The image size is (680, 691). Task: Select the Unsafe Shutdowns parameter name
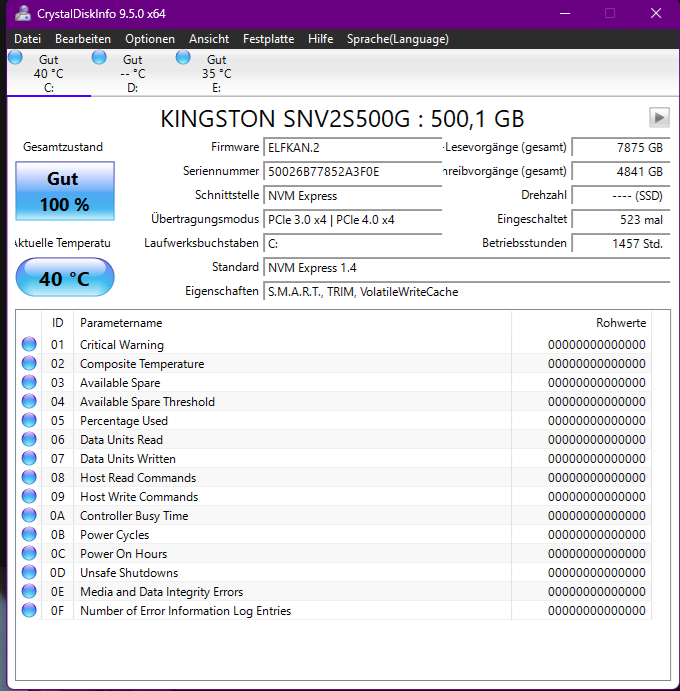click(129, 572)
